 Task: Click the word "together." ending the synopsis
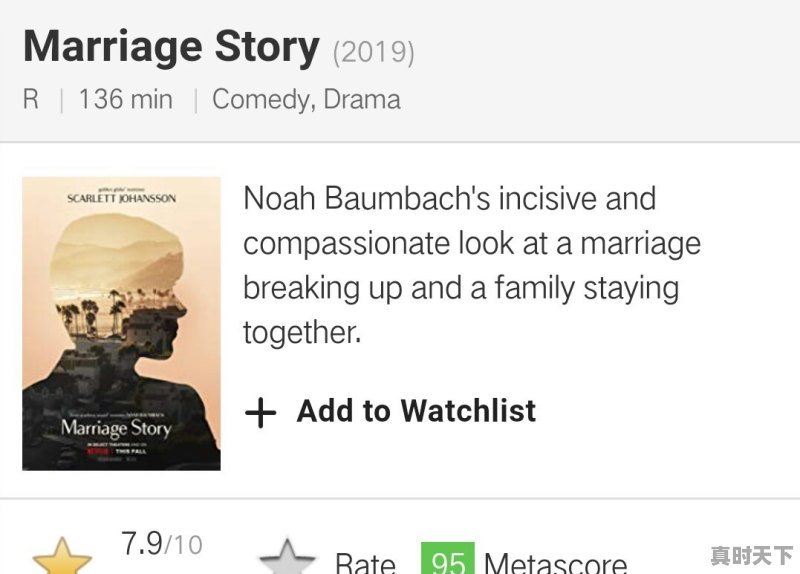point(301,332)
